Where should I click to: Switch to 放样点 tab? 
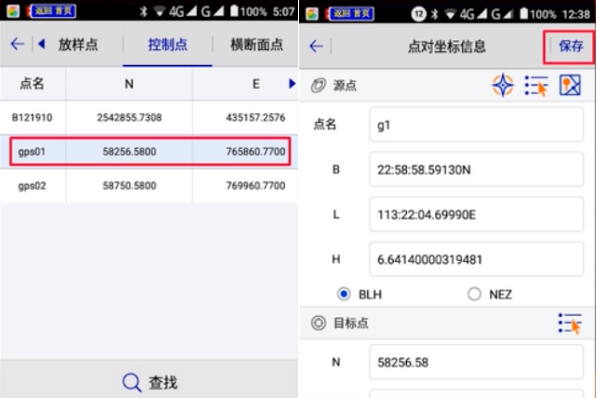click(x=78, y=45)
